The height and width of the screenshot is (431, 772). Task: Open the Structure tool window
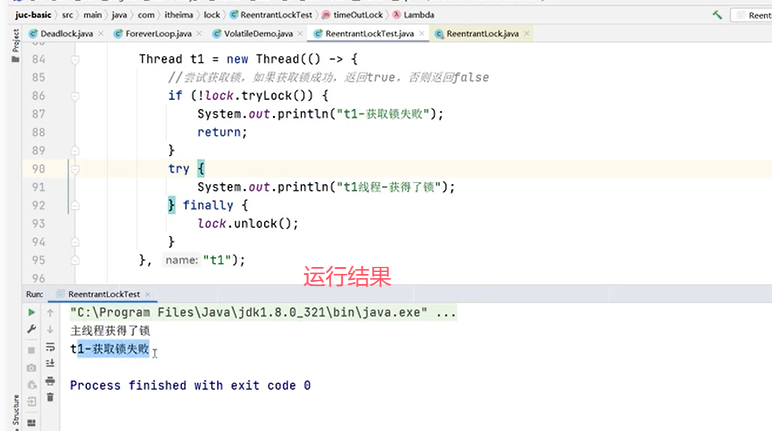point(16,411)
